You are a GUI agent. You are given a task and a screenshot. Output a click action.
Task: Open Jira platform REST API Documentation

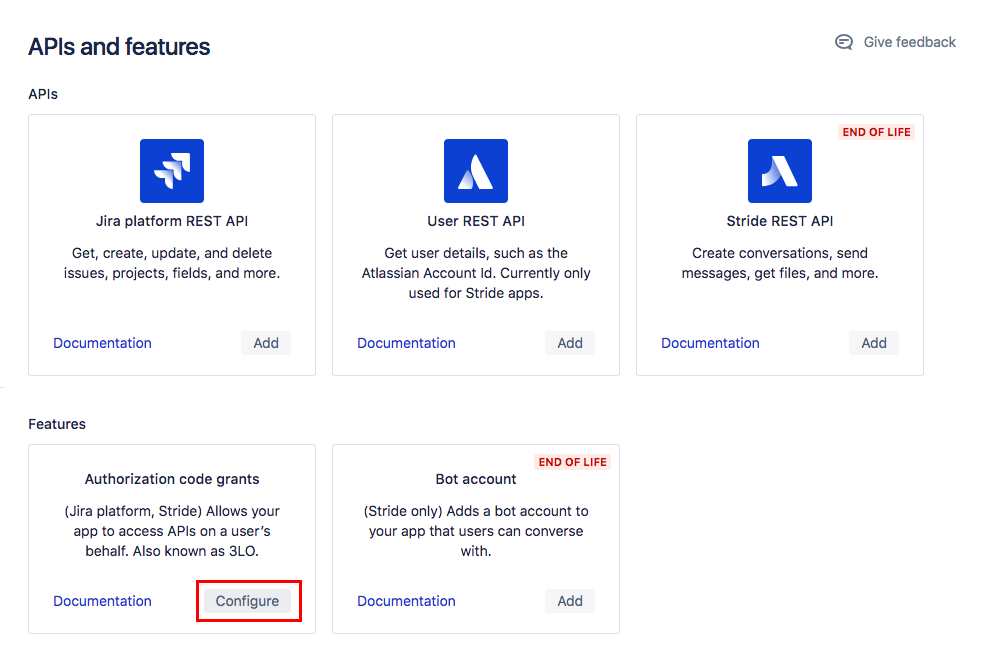103,343
